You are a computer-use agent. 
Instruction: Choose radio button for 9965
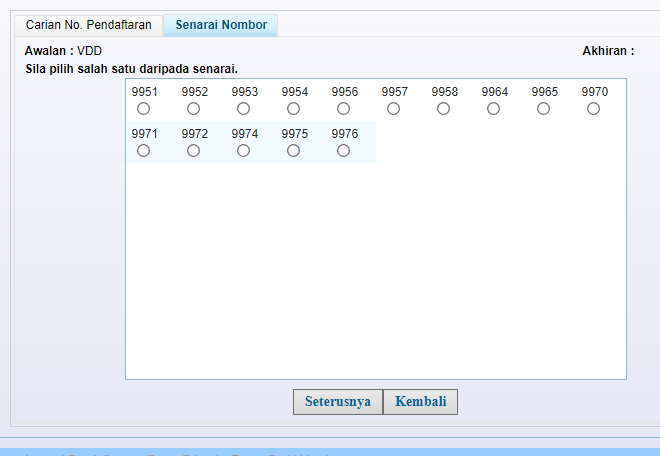pos(544,109)
